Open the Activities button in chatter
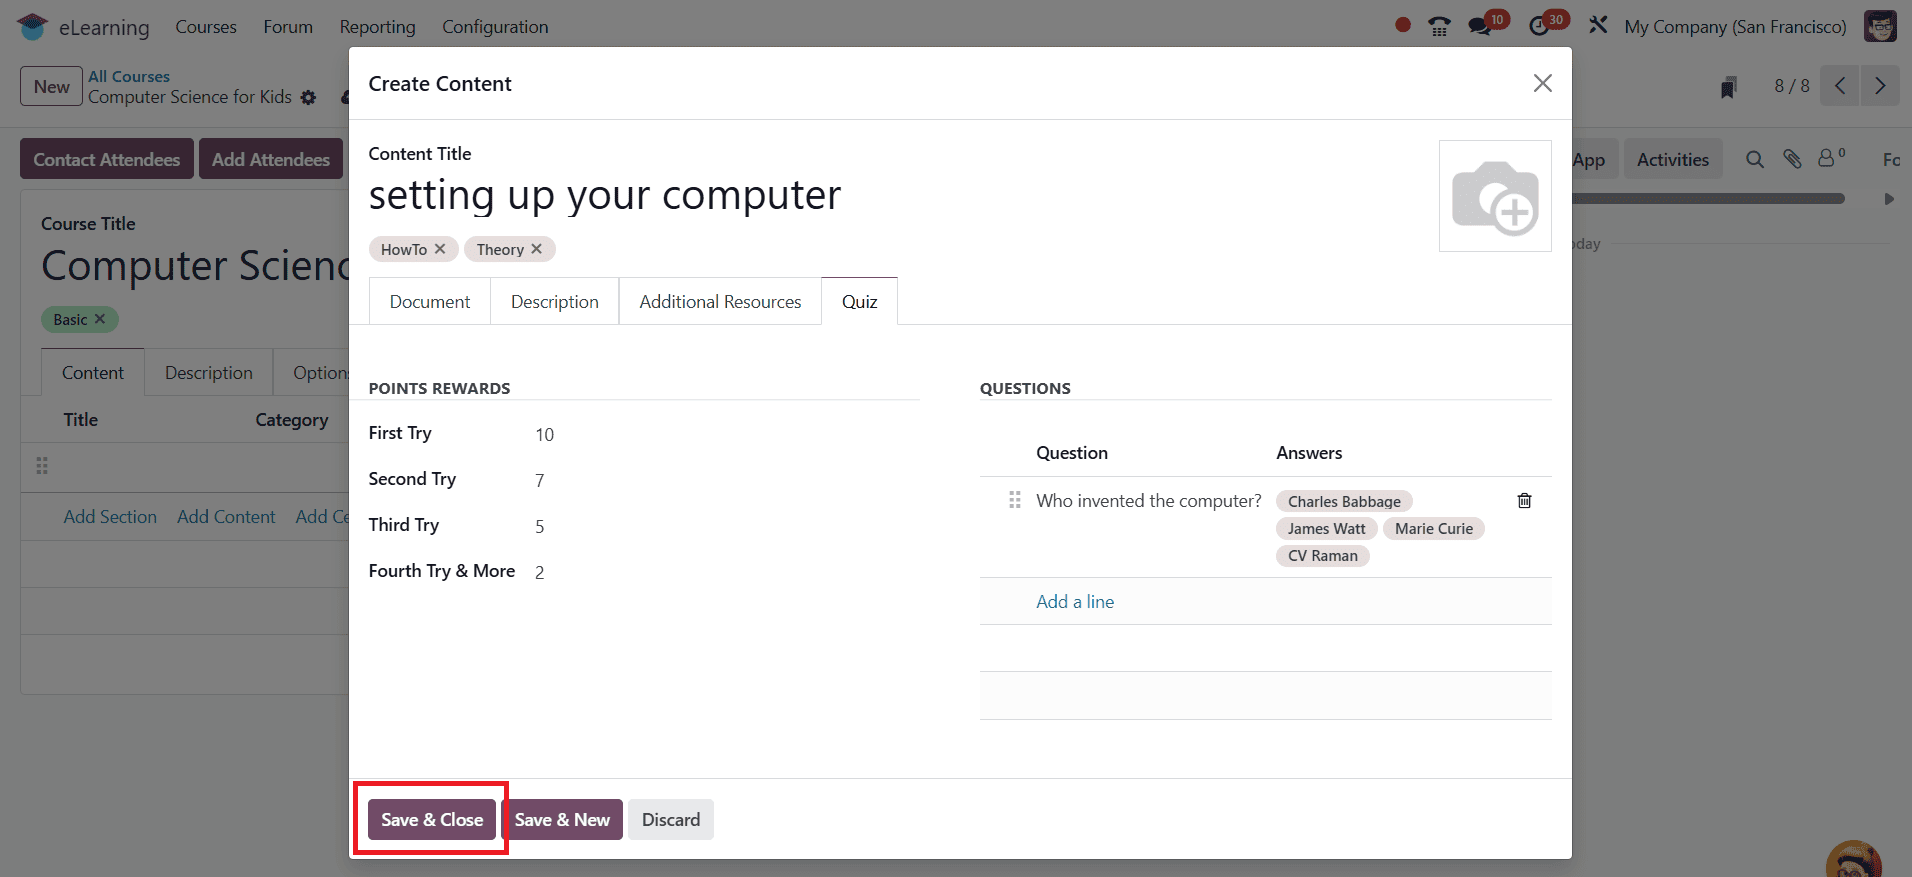Image resolution: width=1912 pixels, height=877 pixels. (1673, 159)
